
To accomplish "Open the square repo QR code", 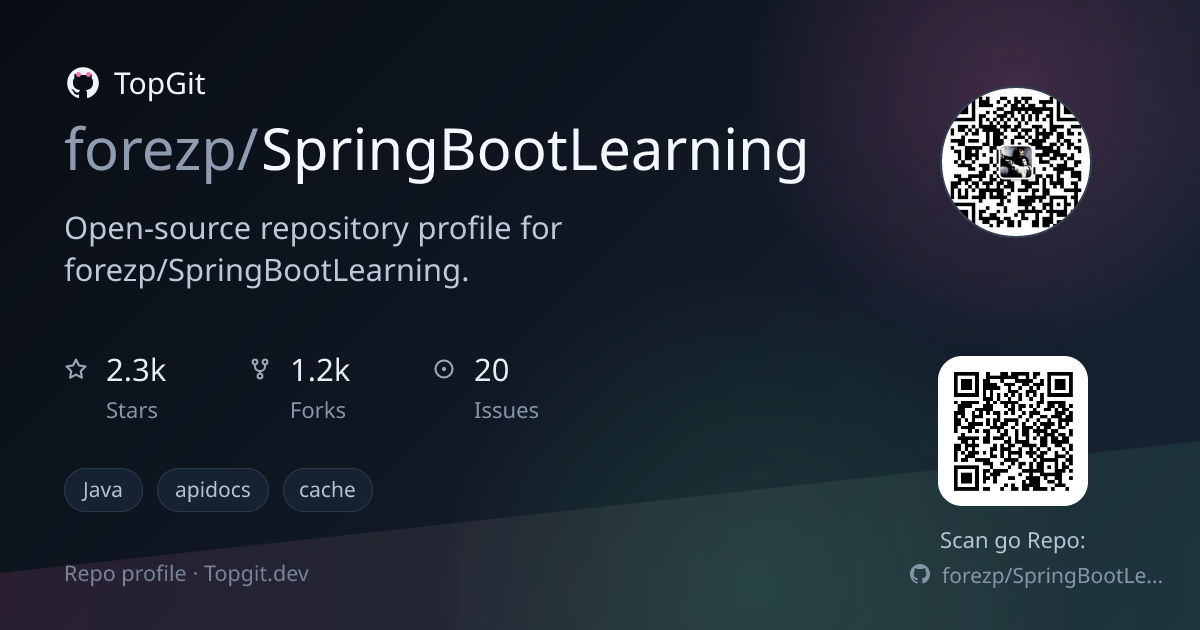I will [x=1013, y=431].
